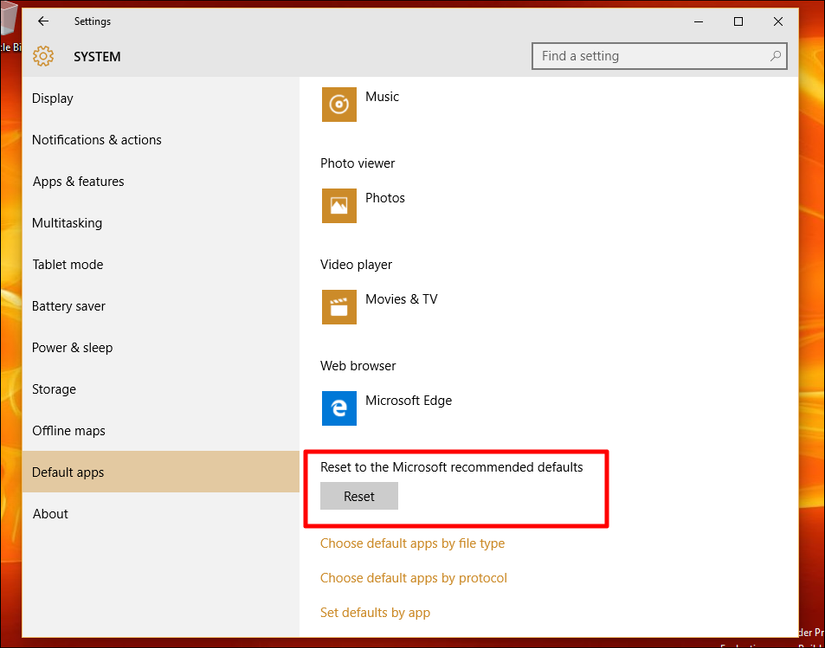
Task: Navigate to Power & sleep
Action: [72, 348]
